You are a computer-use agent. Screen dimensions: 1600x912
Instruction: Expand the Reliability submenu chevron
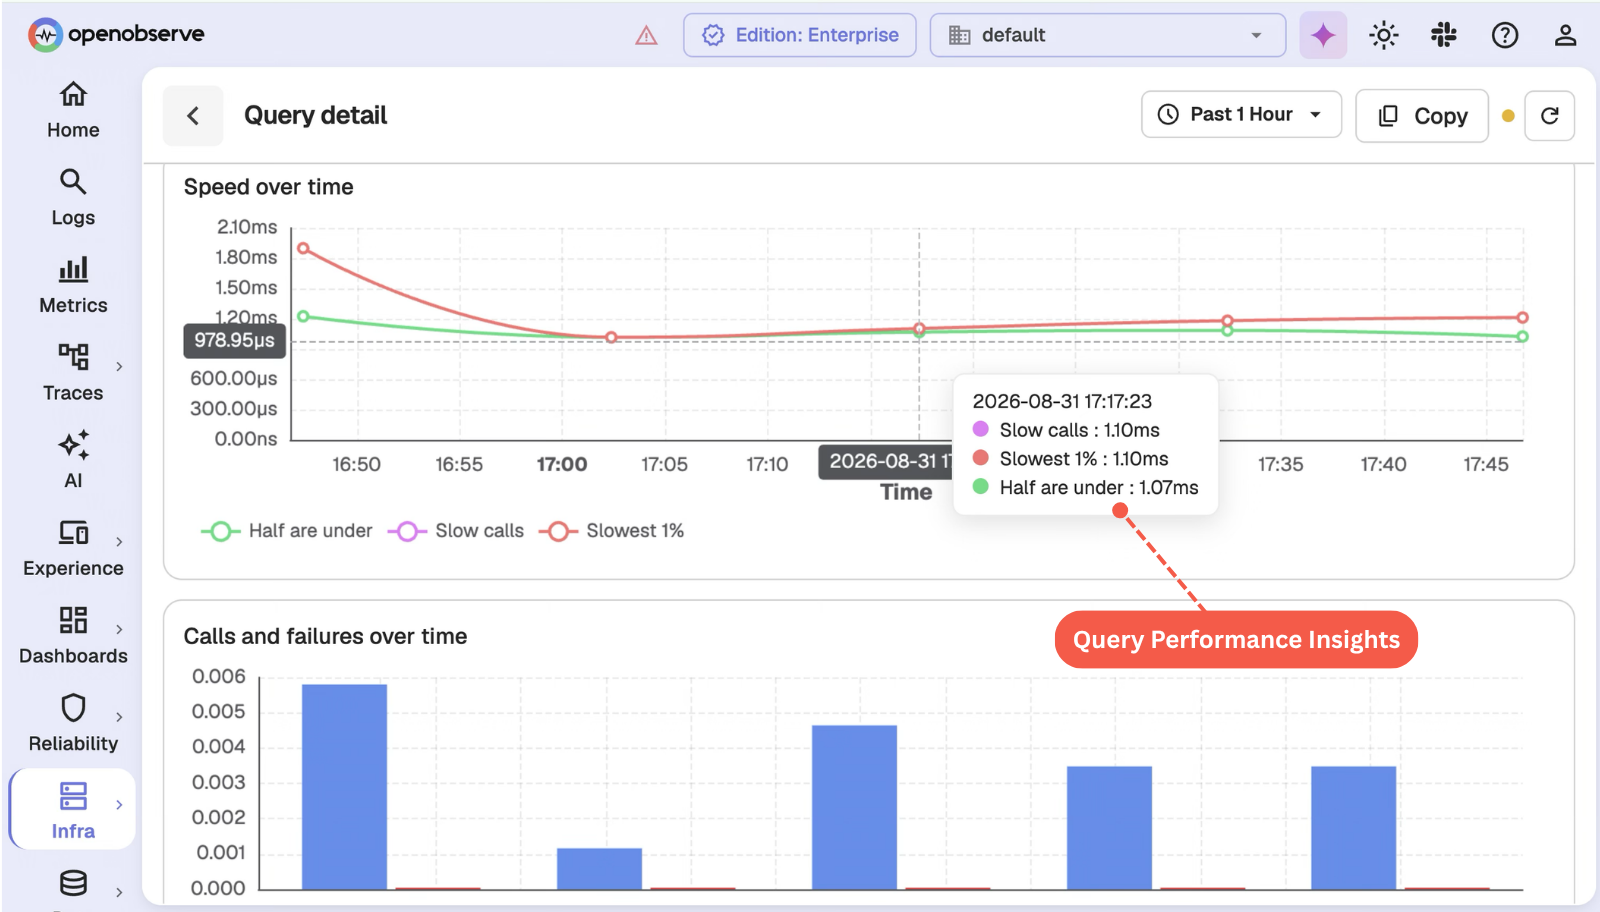pos(119,717)
